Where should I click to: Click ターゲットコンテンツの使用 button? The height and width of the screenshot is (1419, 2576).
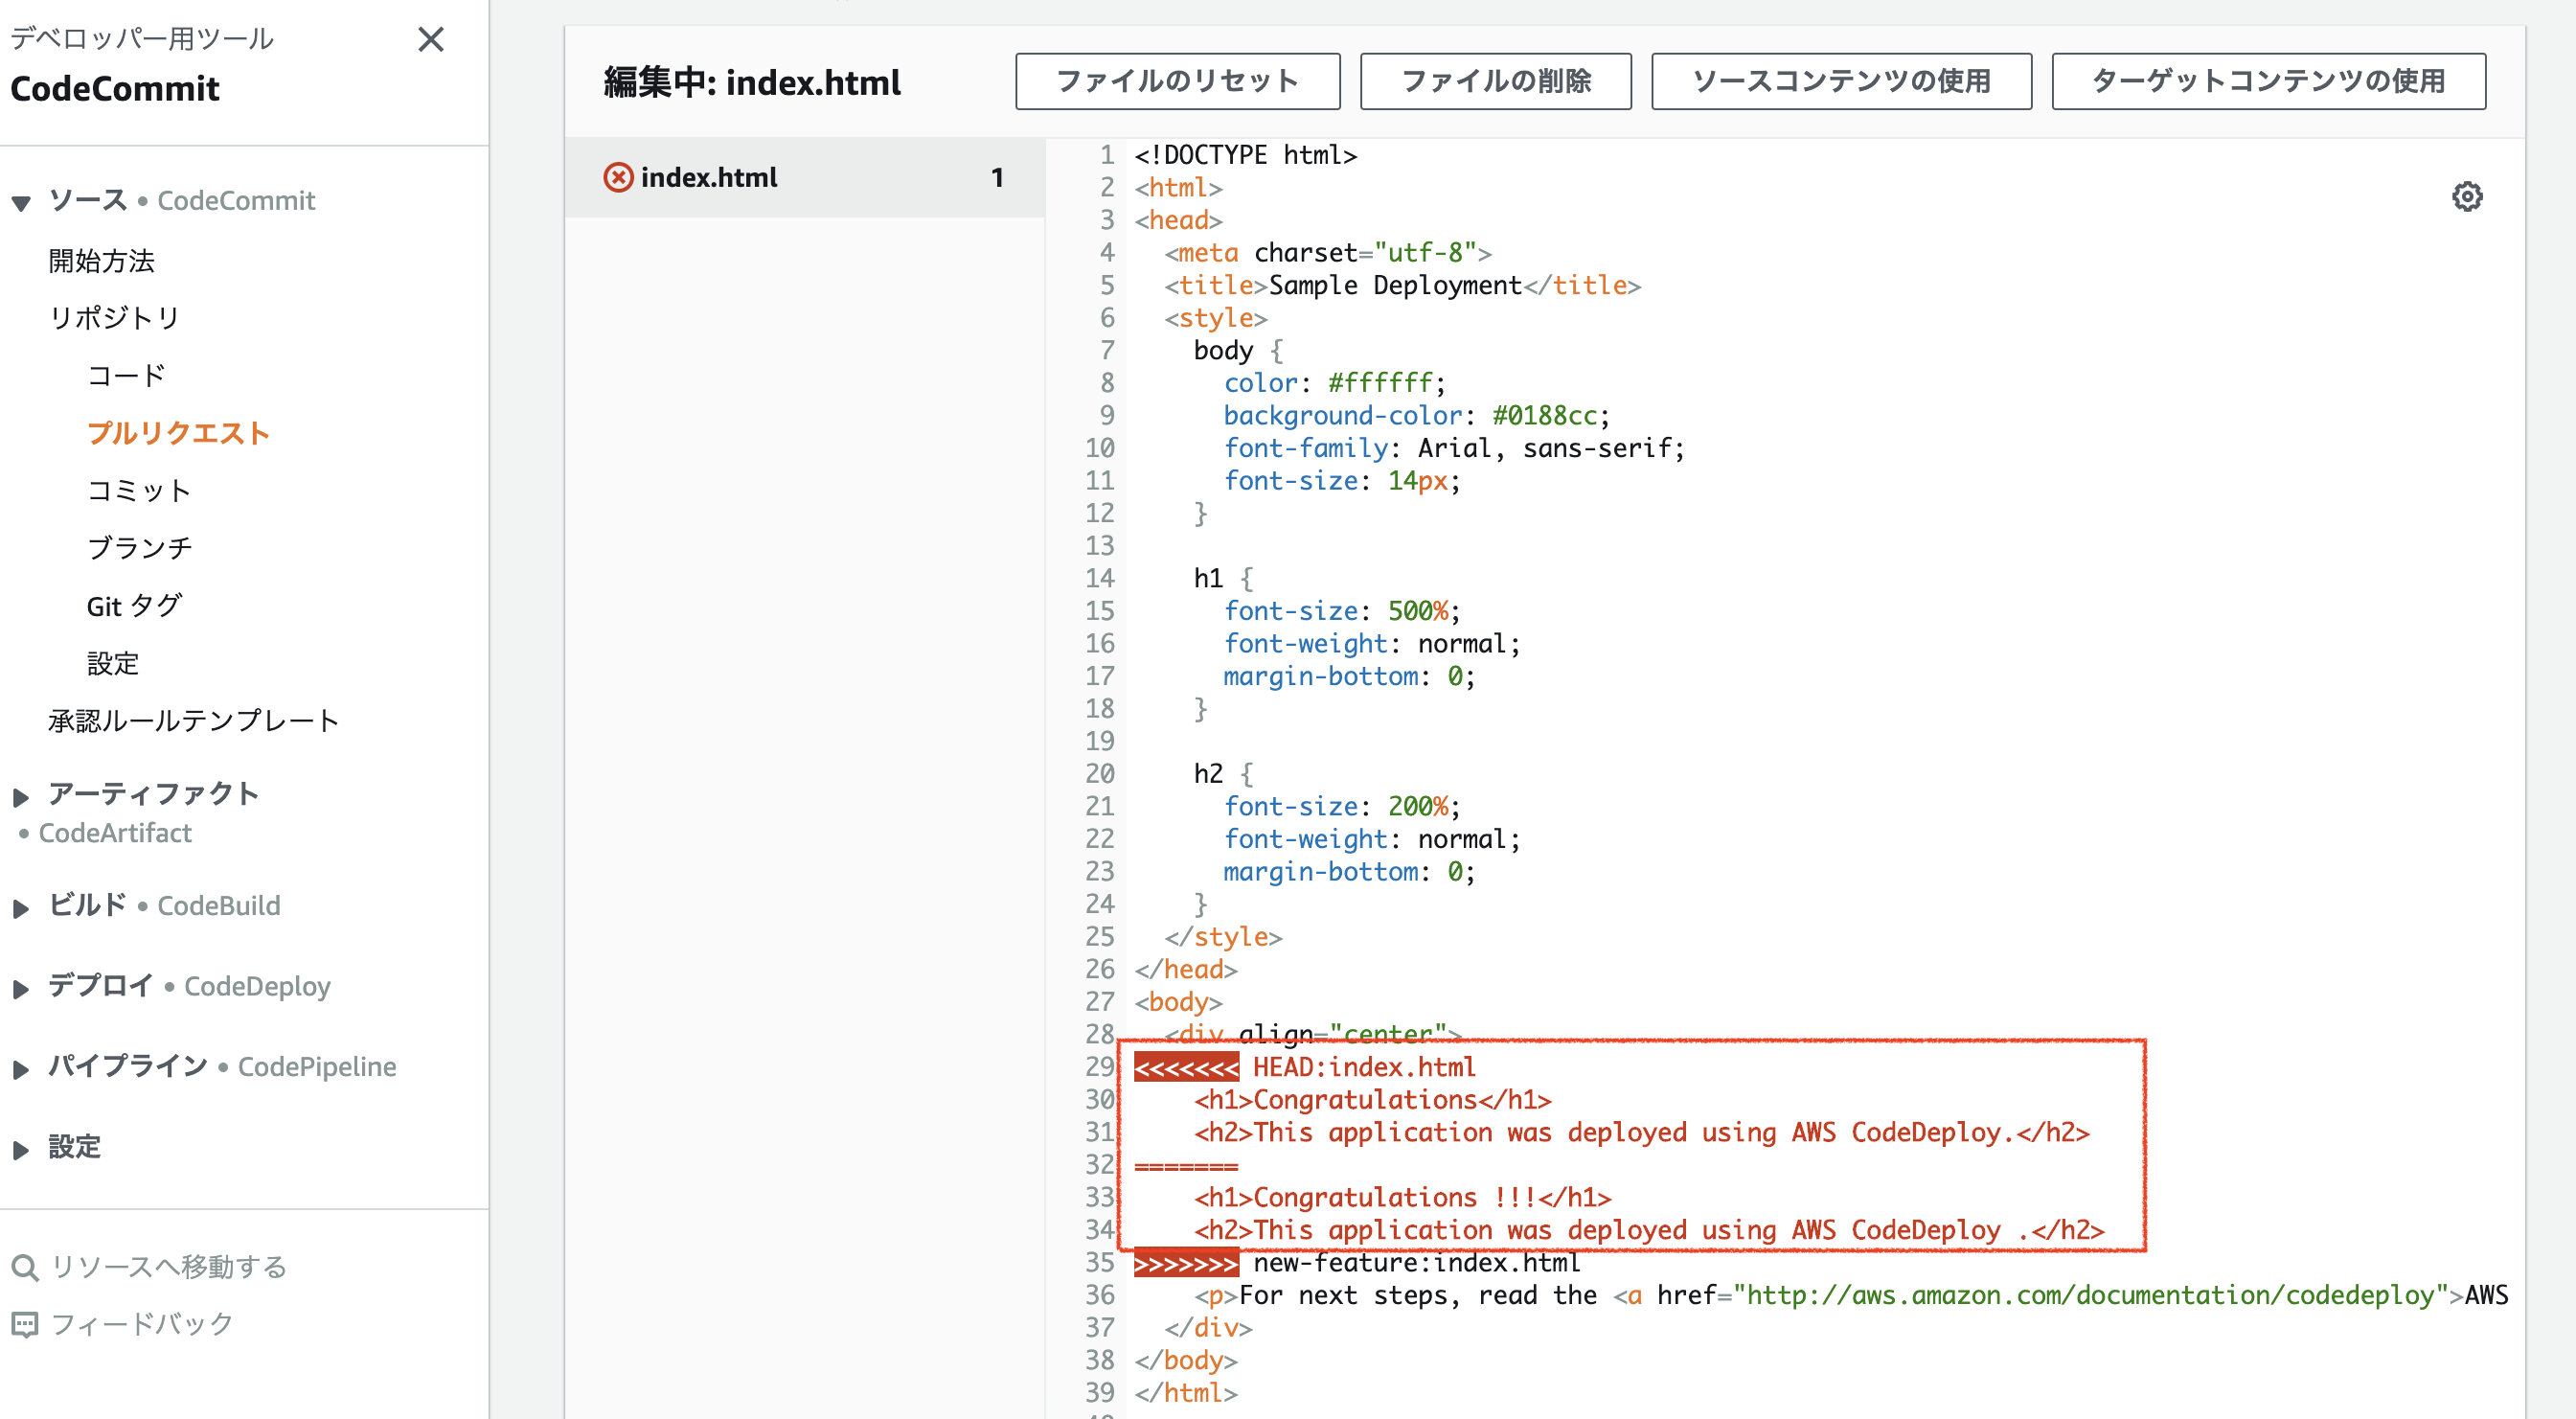[x=2267, y=81]
